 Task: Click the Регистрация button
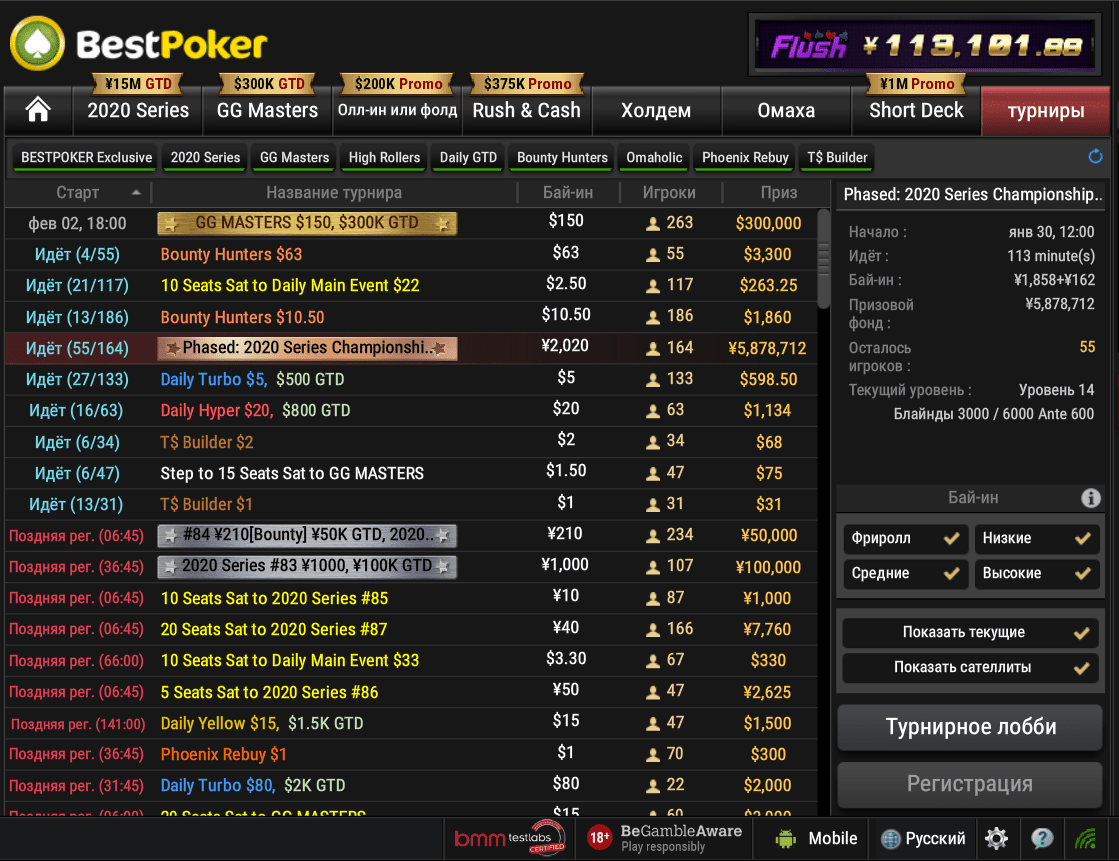(971, 784)
